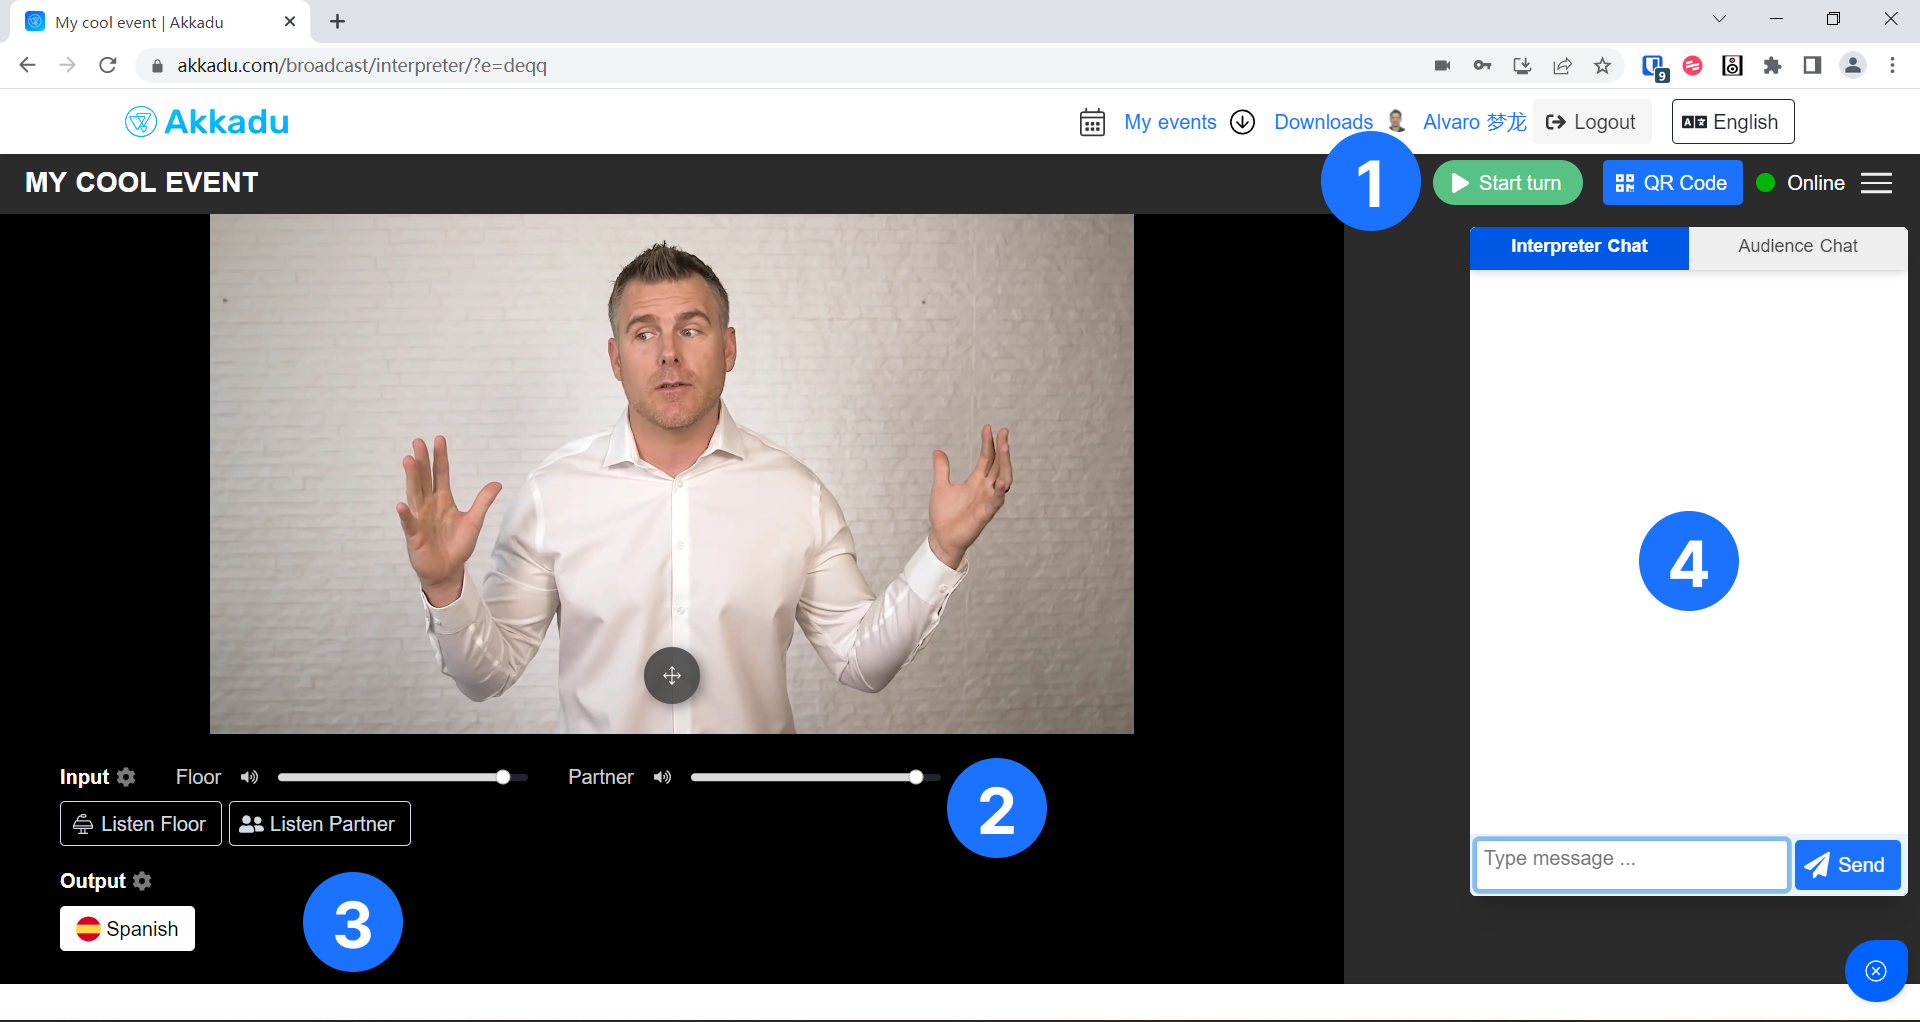The height and width of the screenshot is (1022, 1920).
Task: Click the video move handle icon
Action: 672,676
